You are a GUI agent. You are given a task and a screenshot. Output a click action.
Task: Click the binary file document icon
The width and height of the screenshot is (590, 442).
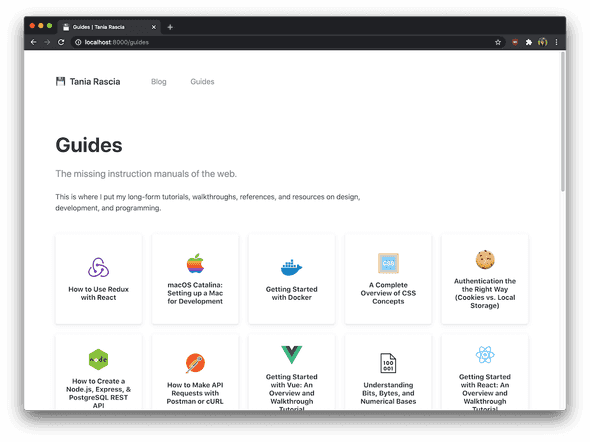[388, 363]
